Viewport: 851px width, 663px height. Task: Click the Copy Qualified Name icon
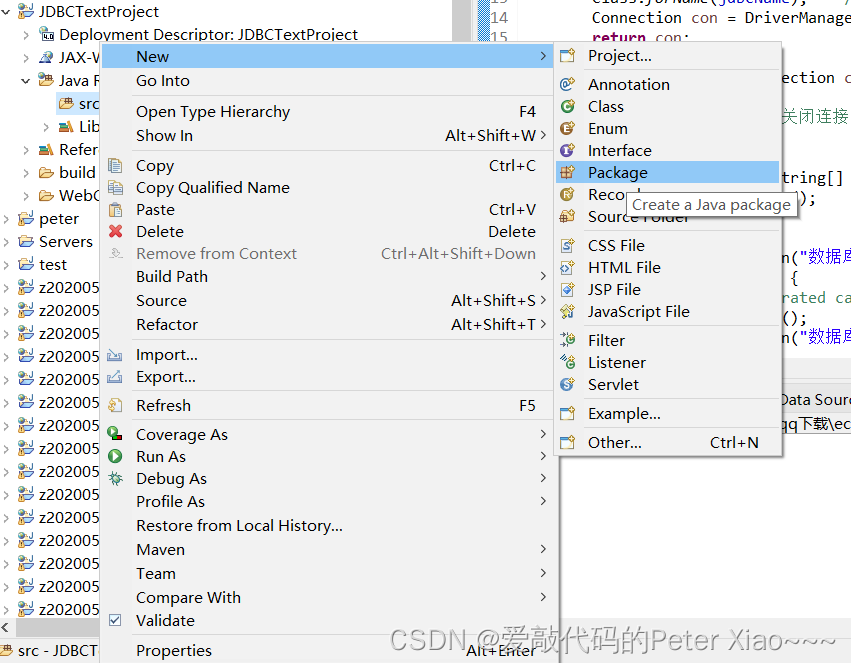(115, 187)
